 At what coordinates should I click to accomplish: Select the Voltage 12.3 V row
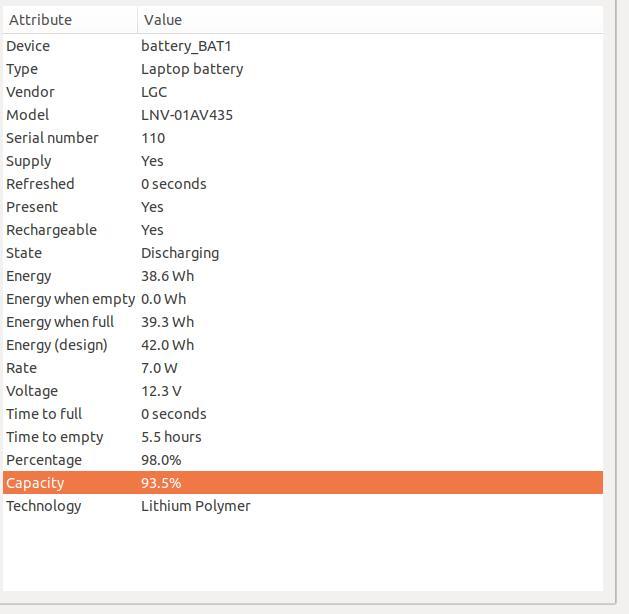click(303, 391)
